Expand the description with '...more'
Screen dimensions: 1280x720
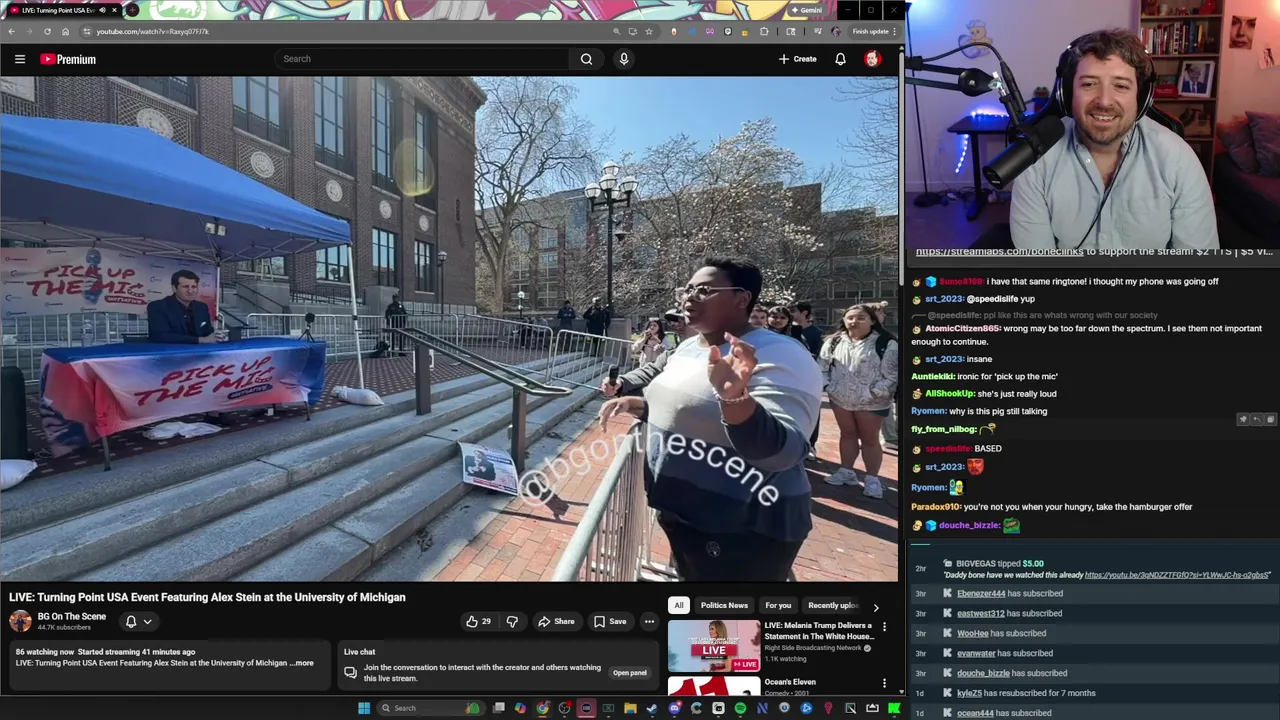(302, 663)
